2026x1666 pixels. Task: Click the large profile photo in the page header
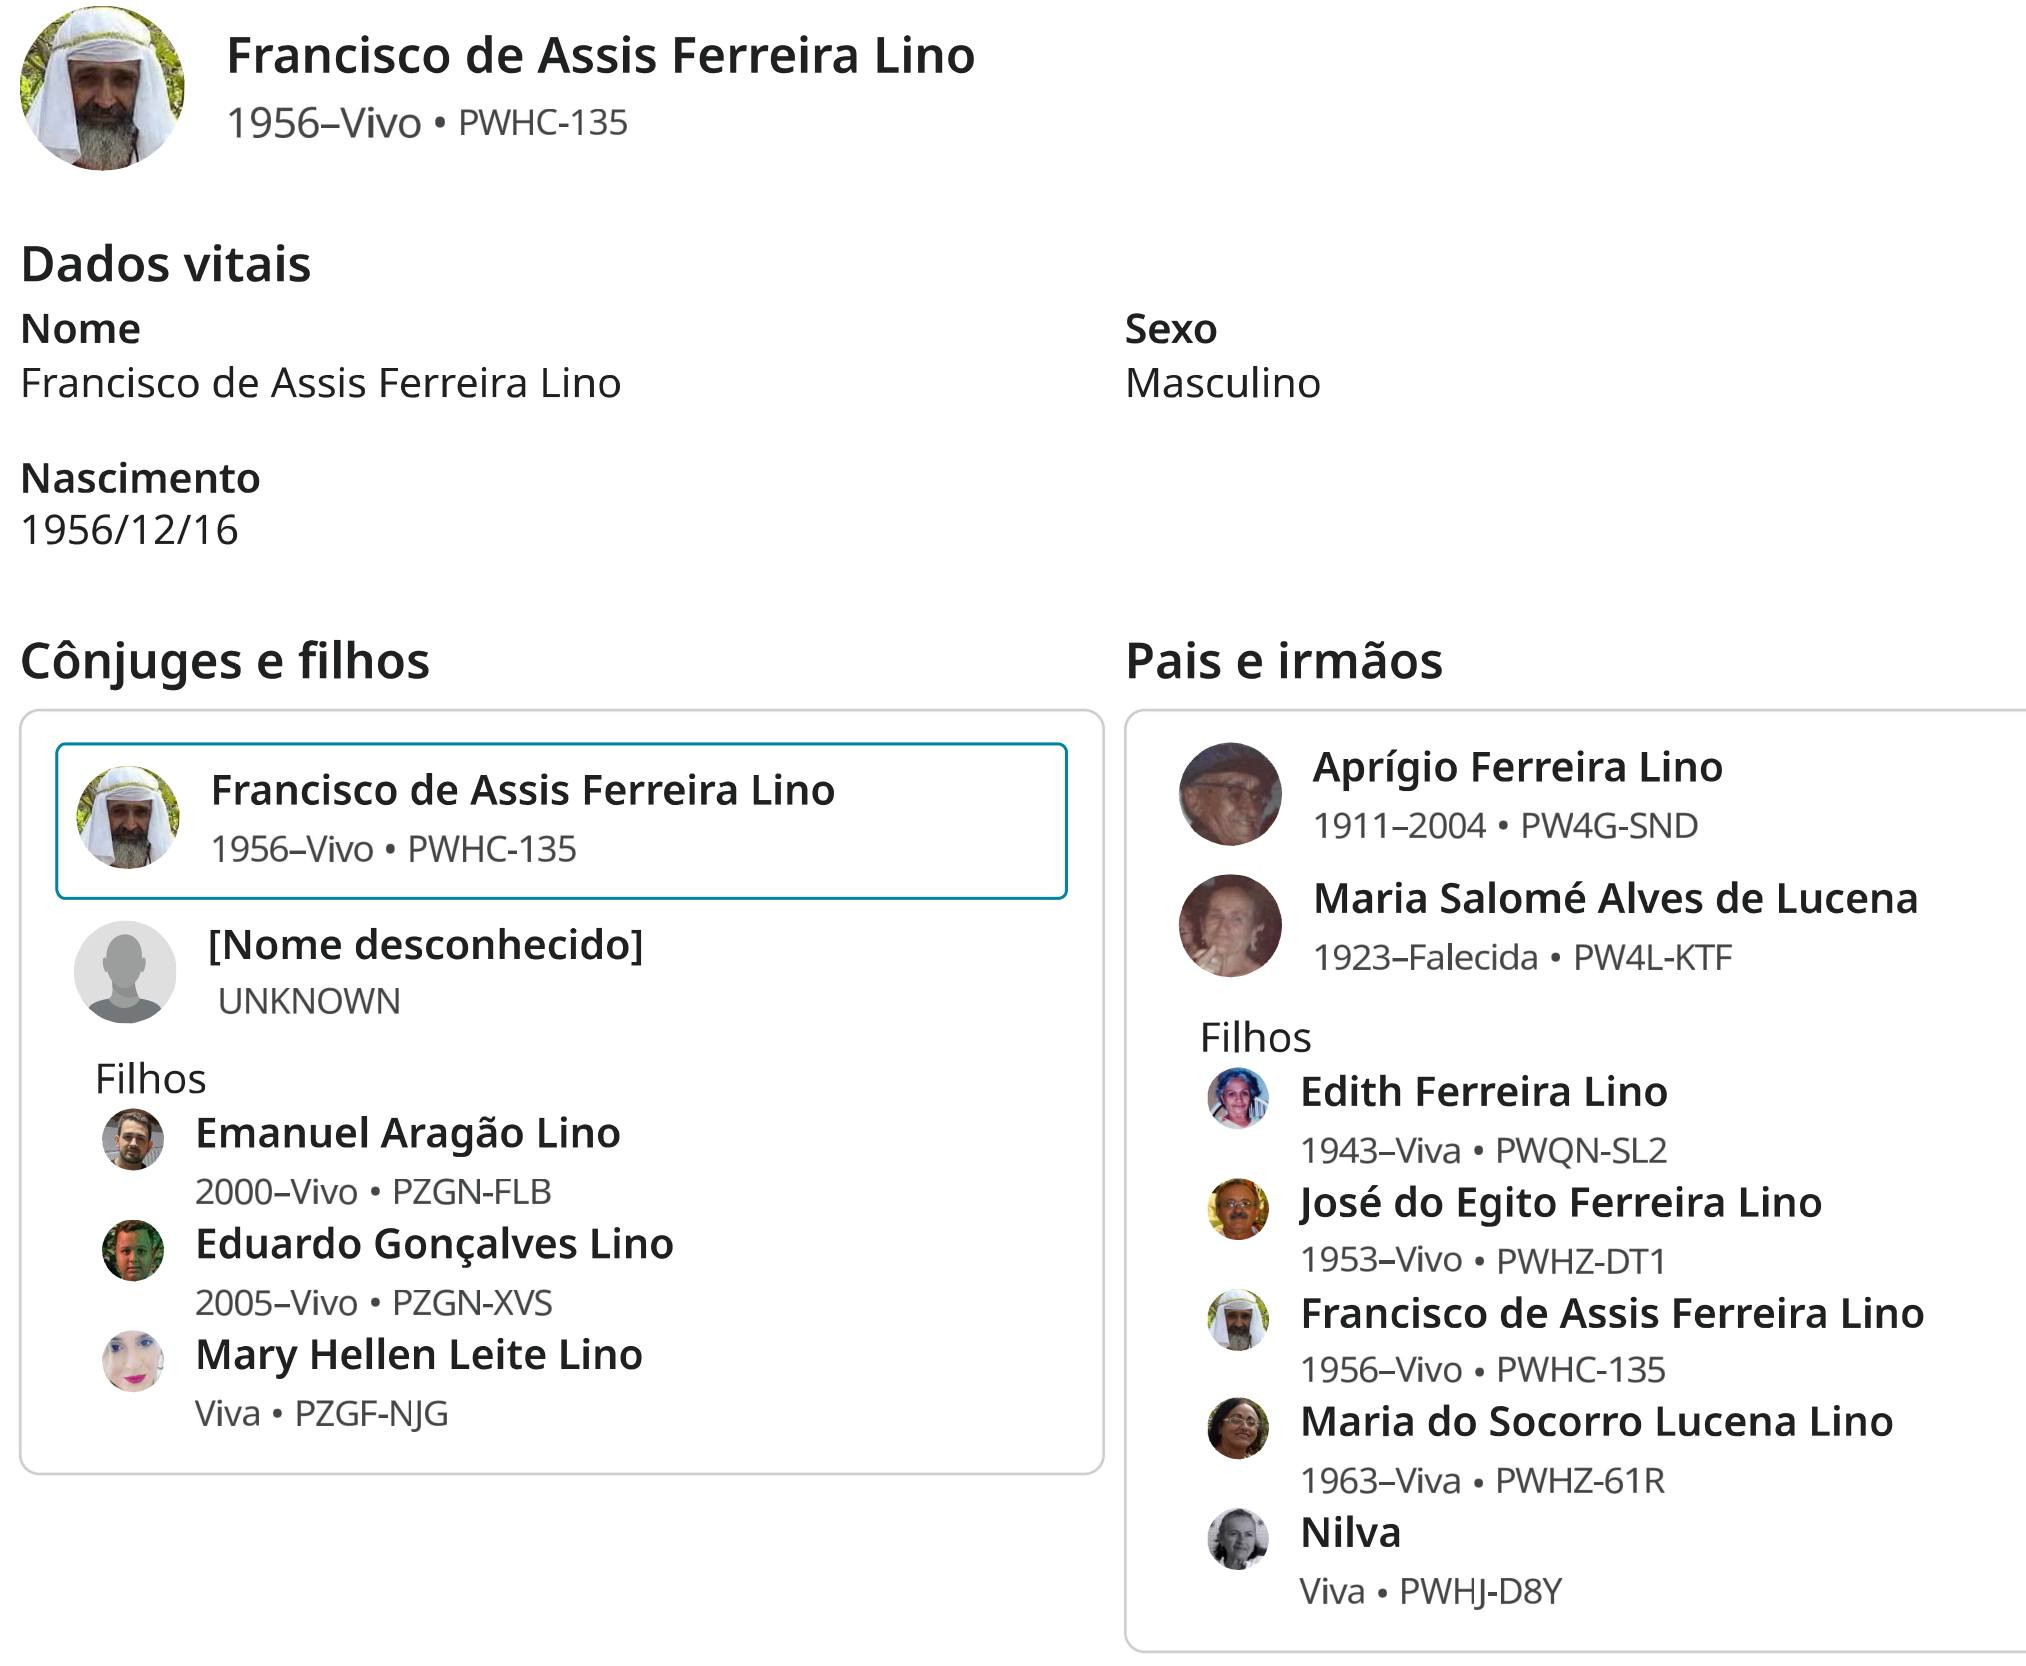click(102, 88)
